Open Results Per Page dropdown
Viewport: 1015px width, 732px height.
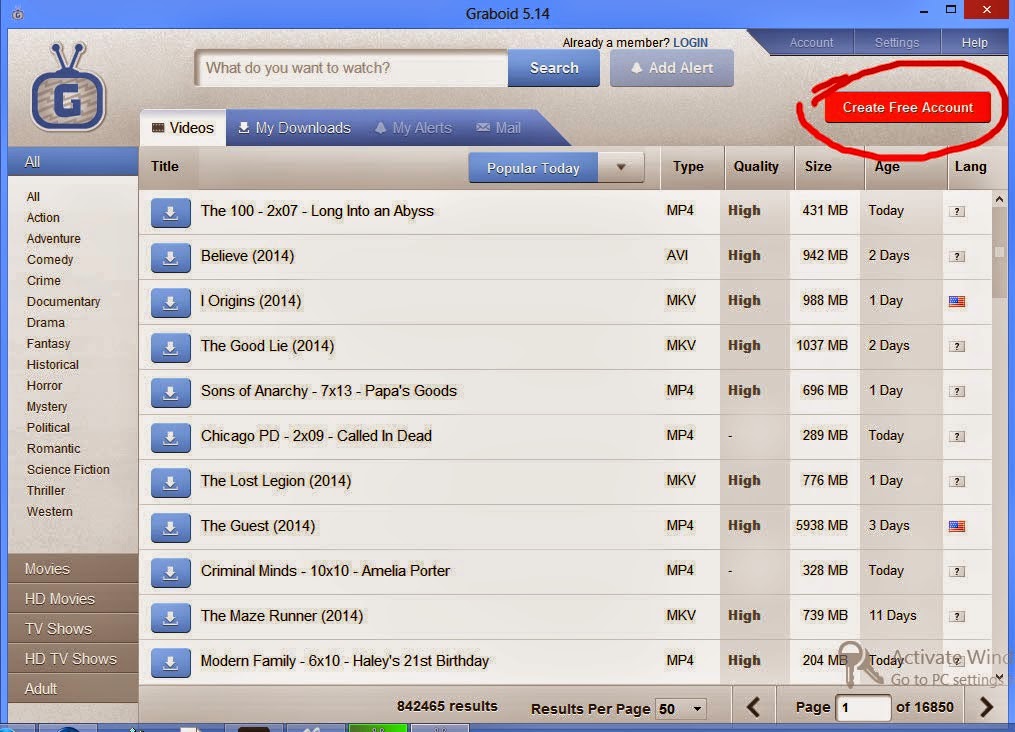[680, 709]
